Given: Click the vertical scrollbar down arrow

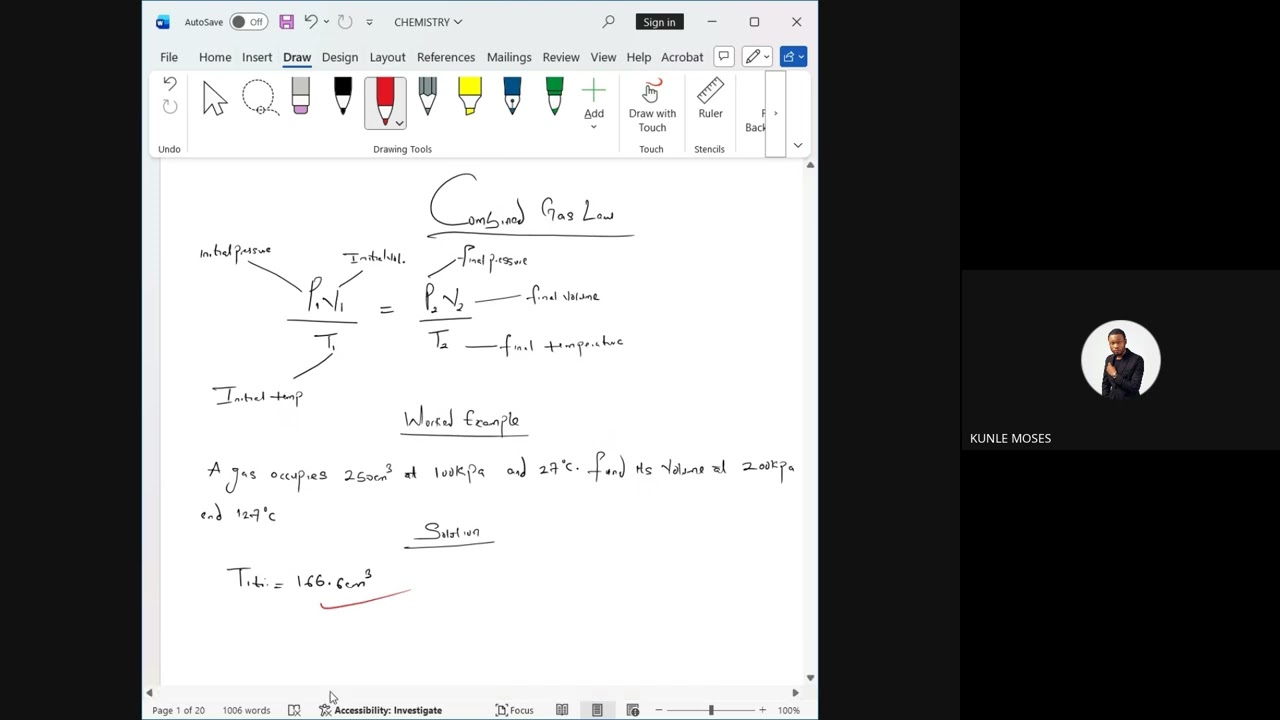Looking at the screenshot, I should [810, 677].
